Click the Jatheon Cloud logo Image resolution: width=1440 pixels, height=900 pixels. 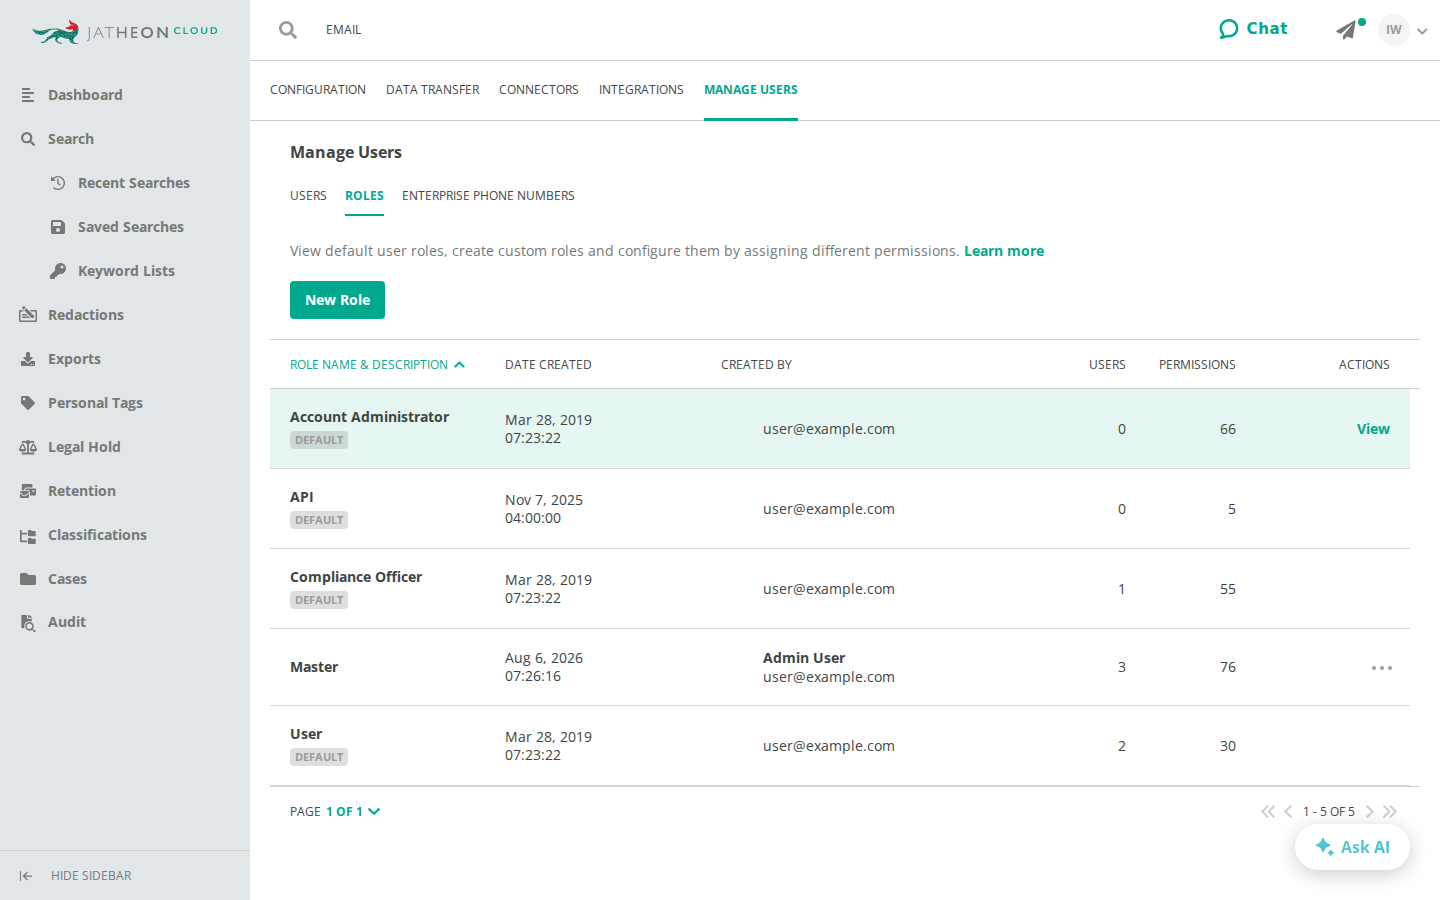click(125, 32)
